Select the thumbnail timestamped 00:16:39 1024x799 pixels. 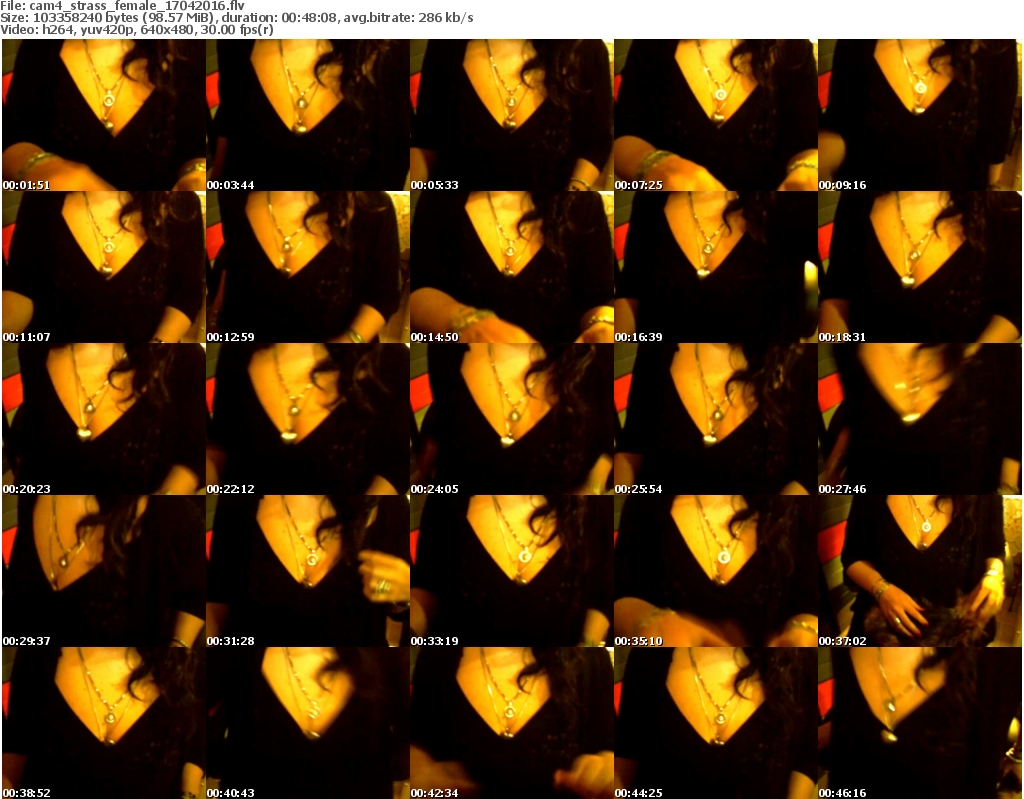coord(716,267)
